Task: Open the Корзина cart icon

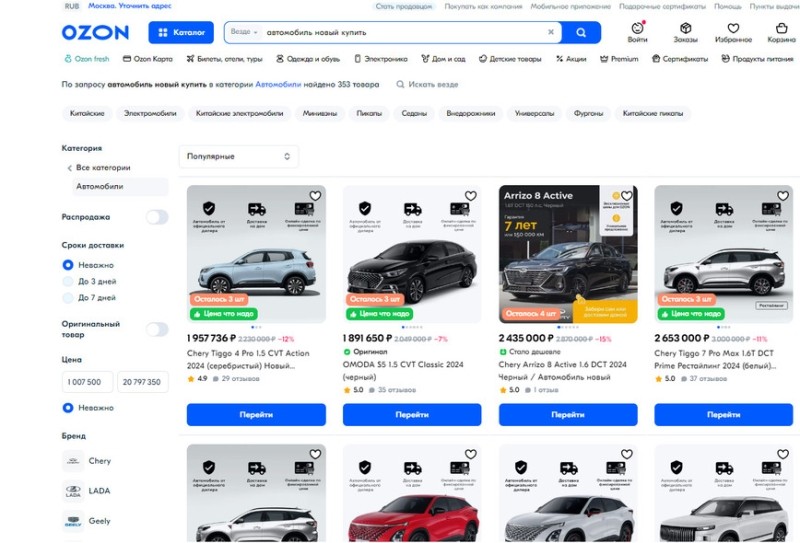Action: point(781,29)
